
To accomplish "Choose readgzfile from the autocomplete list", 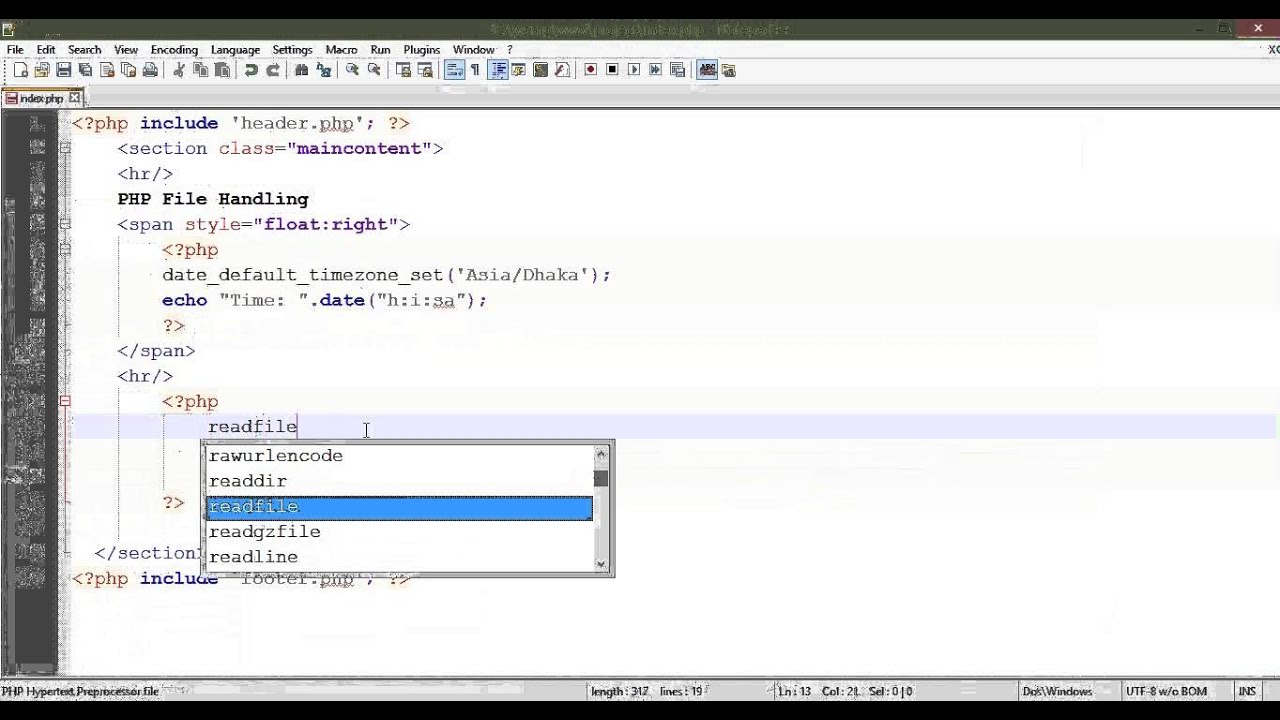I will (399, 532).
